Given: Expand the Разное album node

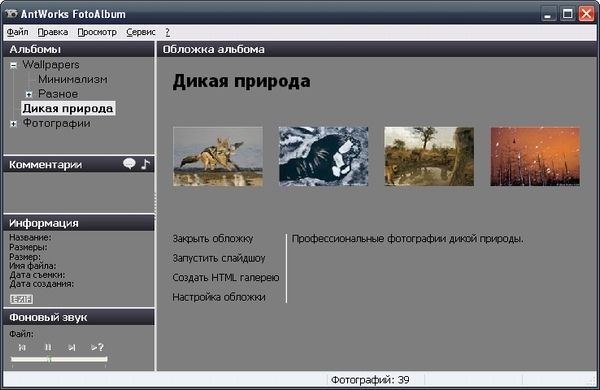Looking at the screenshot, I should (29, 94).
